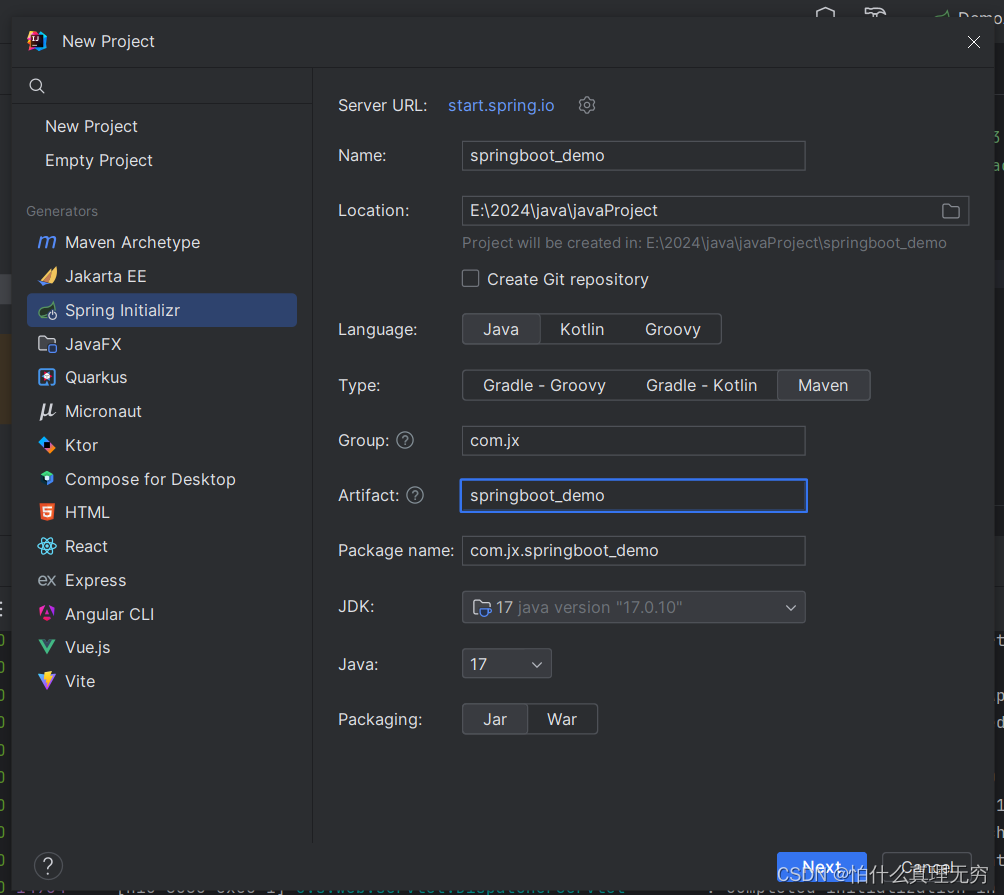Select Ktor generator entry

[162, 446]
